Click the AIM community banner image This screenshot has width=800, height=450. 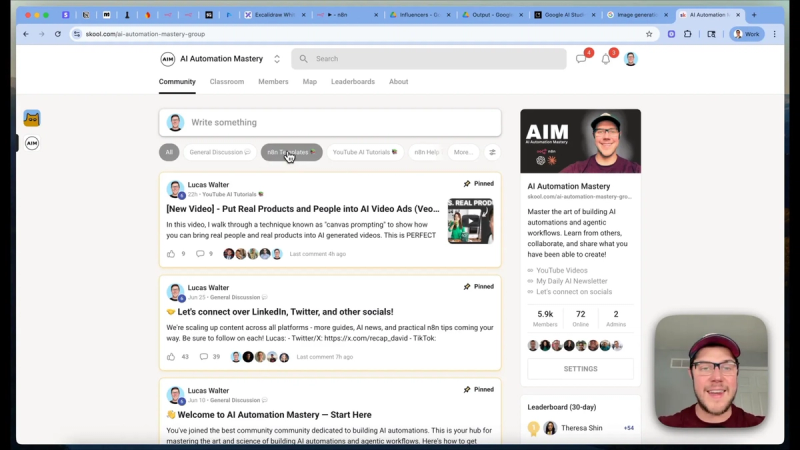click(581, 141)
